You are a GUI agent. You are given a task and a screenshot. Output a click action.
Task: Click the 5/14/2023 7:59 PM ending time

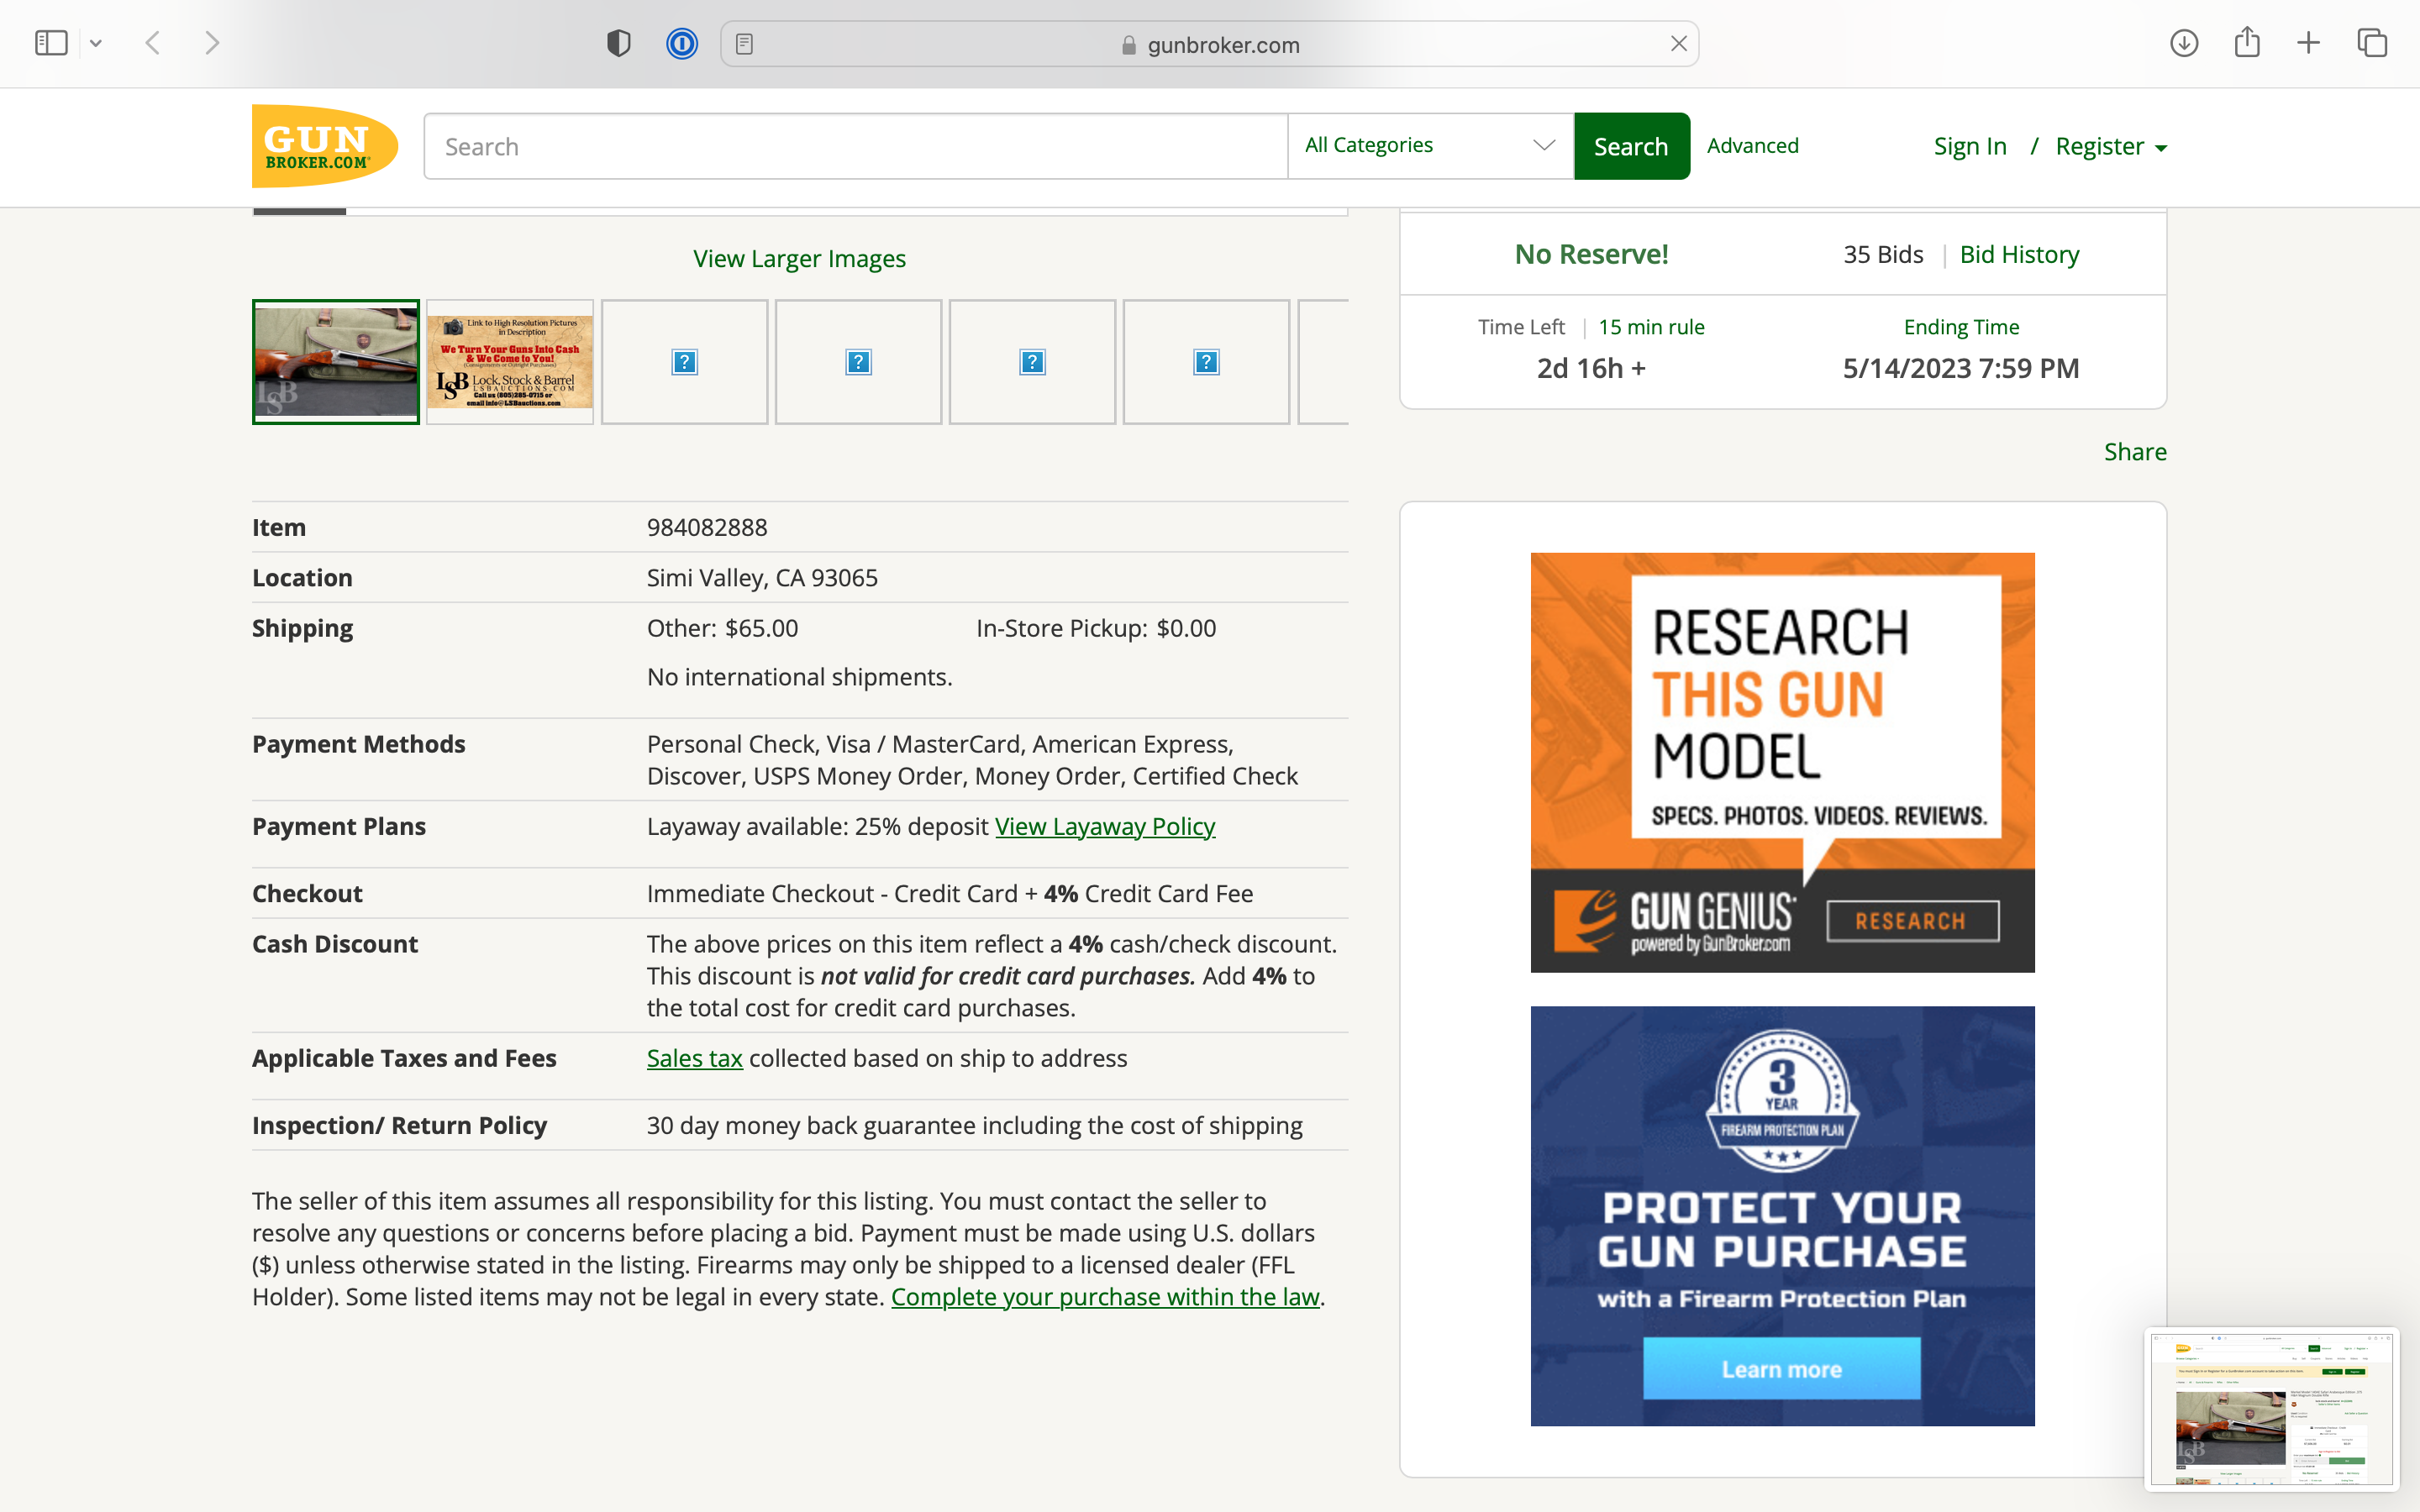click(1961, 368)
